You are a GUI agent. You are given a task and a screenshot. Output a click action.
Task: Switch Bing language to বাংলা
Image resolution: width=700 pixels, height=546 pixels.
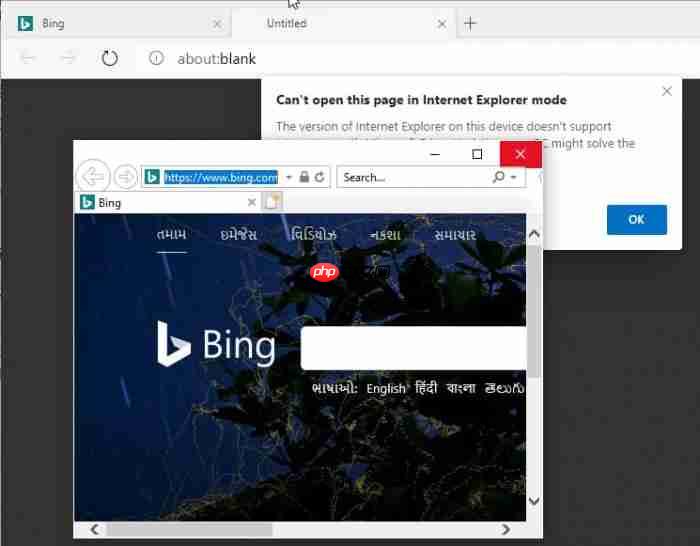[x=461, y=388]
